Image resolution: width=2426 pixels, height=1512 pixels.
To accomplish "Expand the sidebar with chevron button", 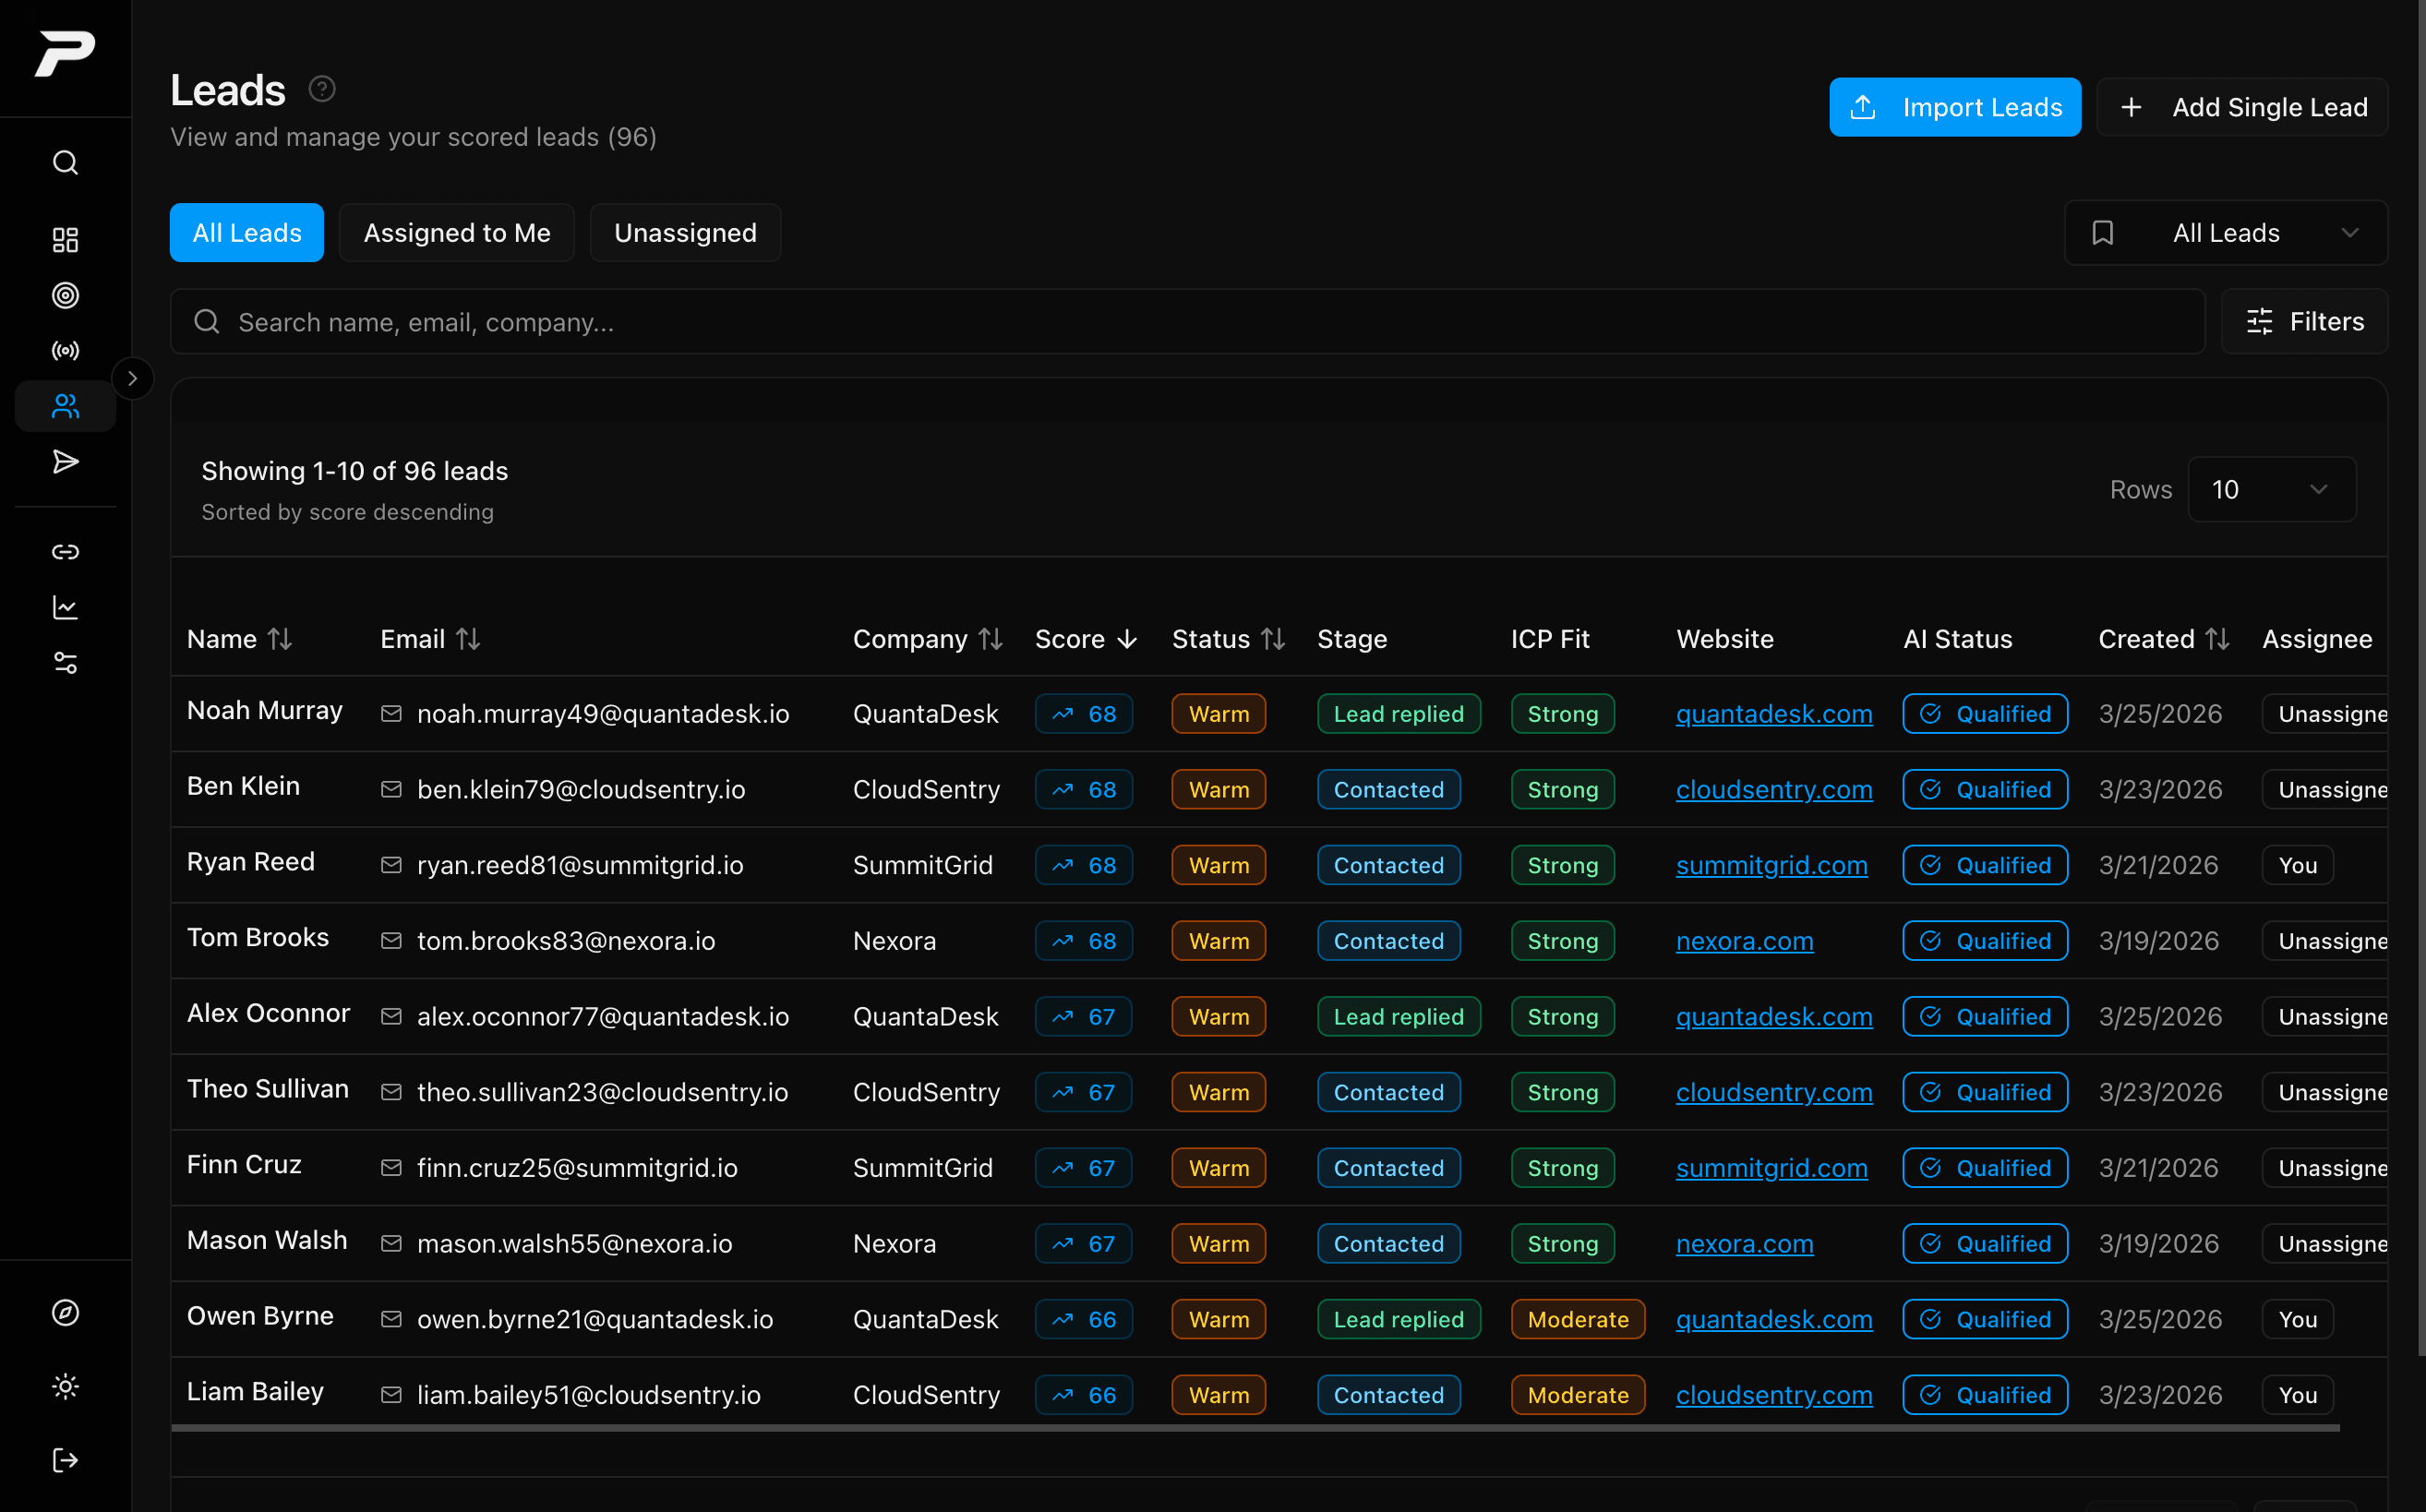I will click(x=132, y=379).
